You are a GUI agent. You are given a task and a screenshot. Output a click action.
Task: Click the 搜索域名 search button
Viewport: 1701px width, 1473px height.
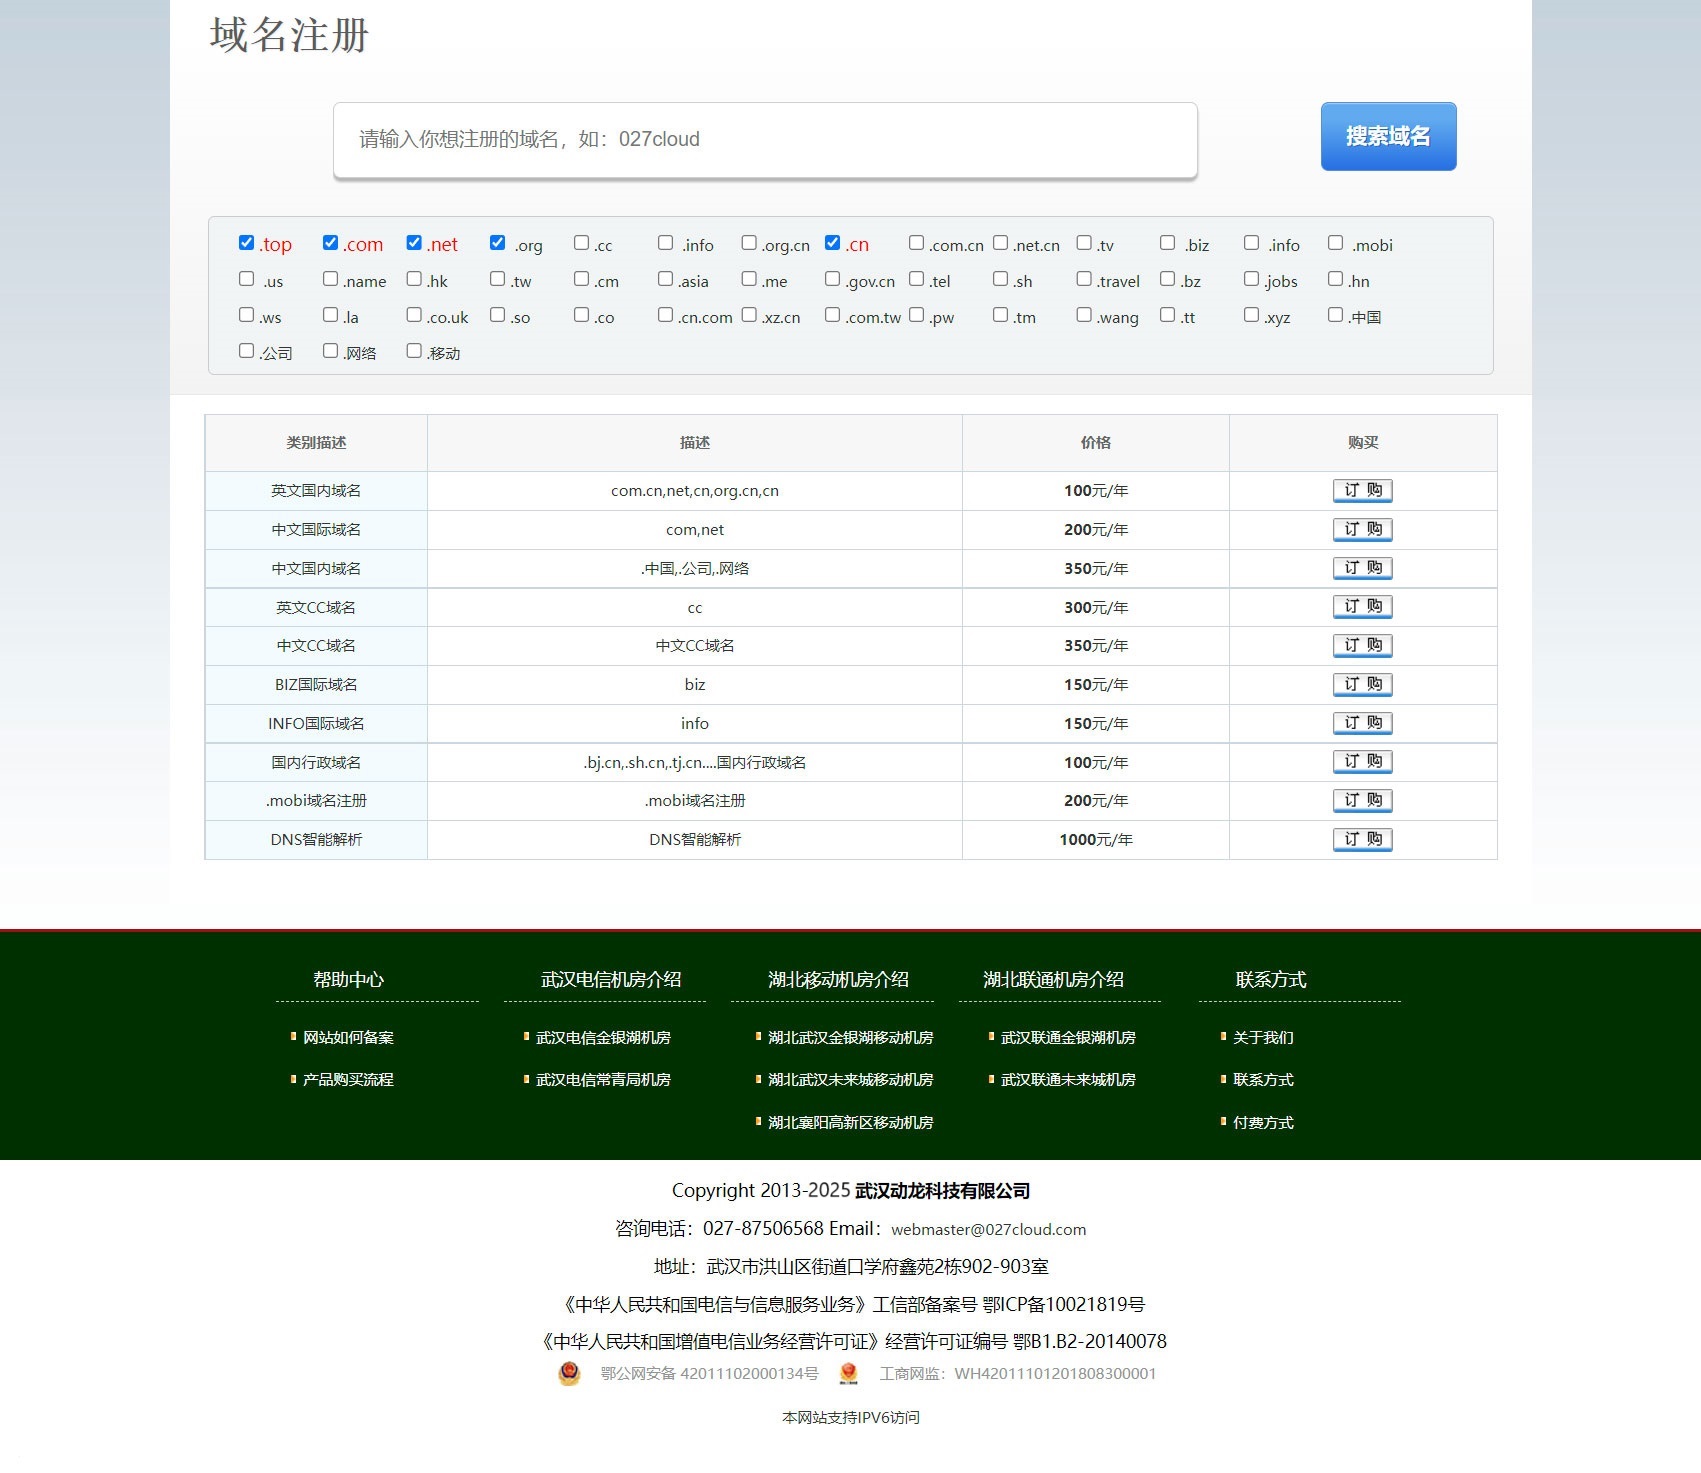[1387, 136]
